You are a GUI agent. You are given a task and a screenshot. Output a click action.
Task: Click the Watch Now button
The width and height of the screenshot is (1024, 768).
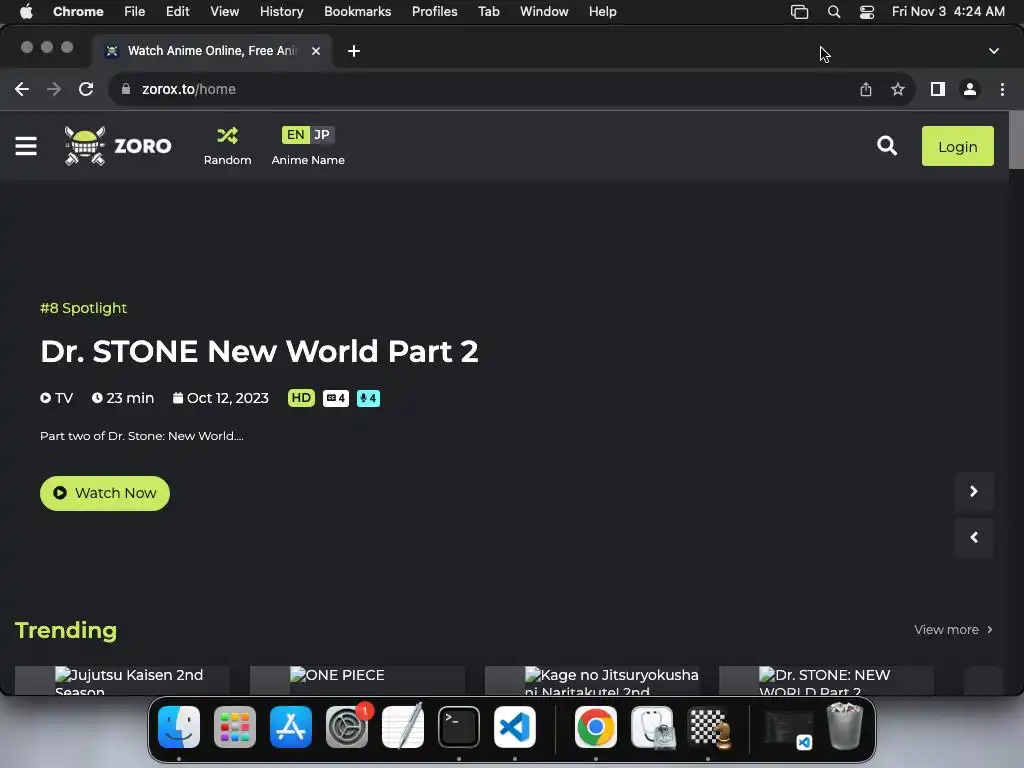pyautogui.click(x=104, y=493)
